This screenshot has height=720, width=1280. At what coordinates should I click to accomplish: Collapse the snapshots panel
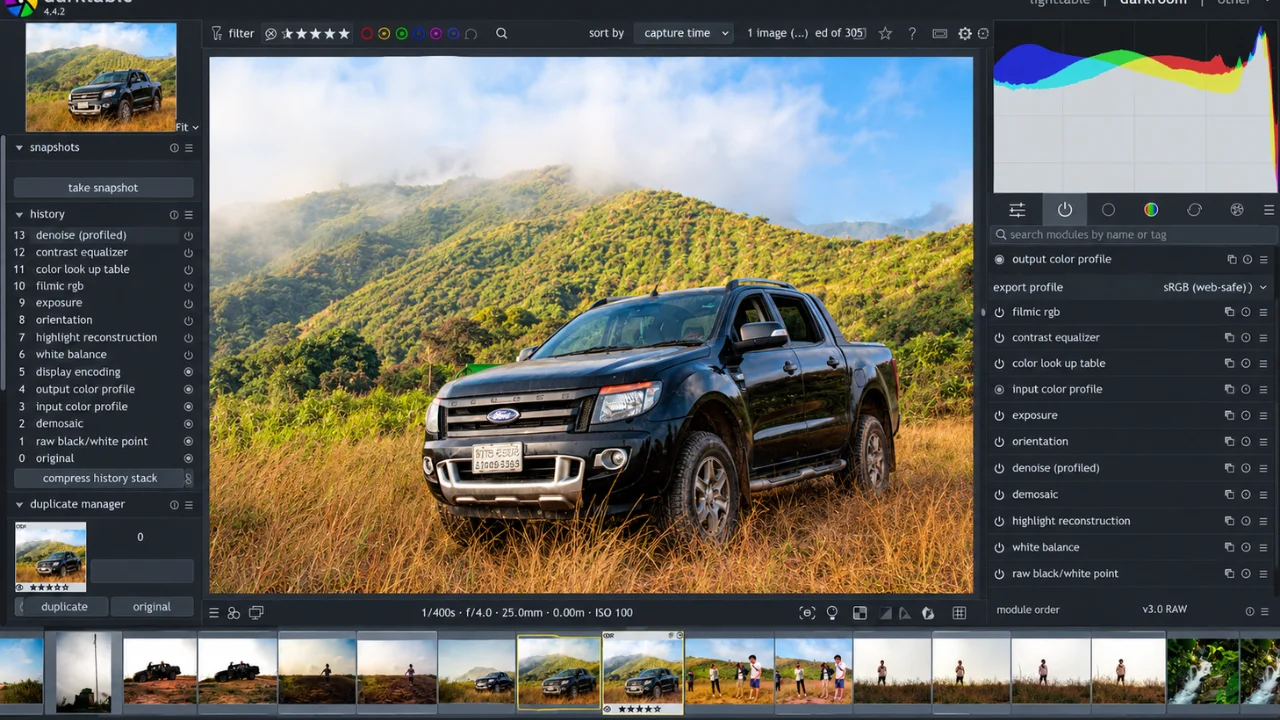point(18,148)
